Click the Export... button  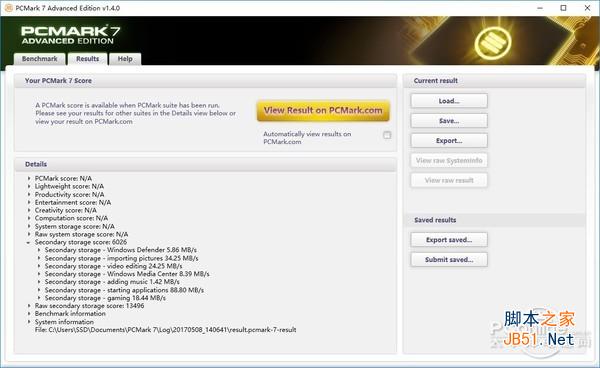pos(449,141)
